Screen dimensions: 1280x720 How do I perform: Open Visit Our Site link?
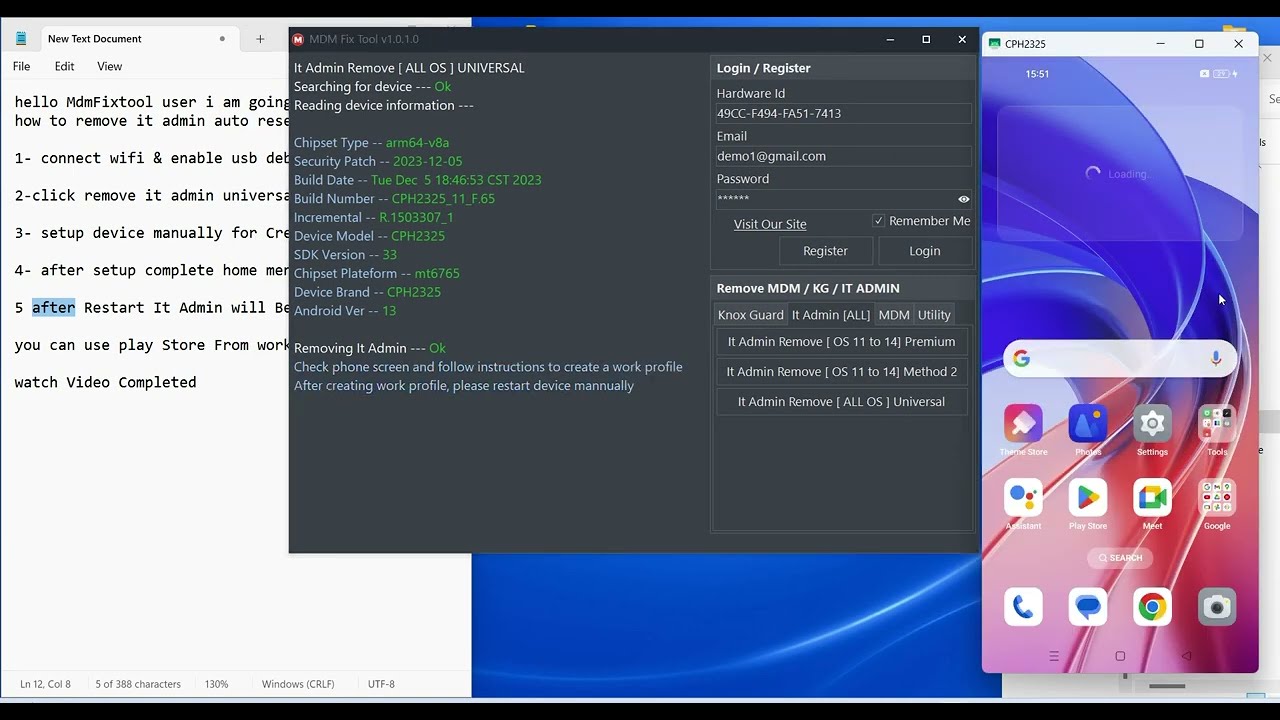click(770, 224)
